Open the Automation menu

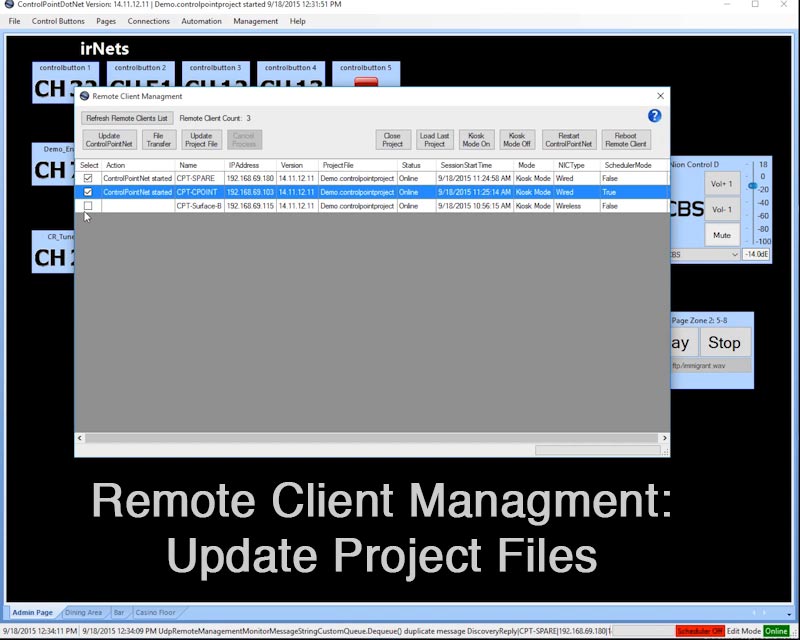click(201, 21)
